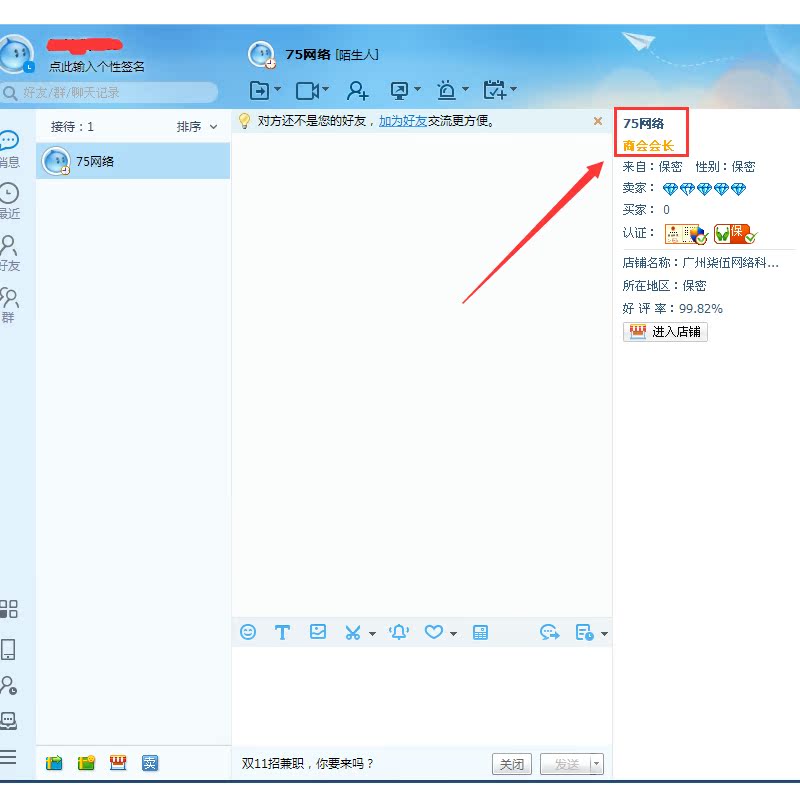This screenshot has height=800, width=800.
Task: Click the 加为好友 link
Action: (402, 121)
